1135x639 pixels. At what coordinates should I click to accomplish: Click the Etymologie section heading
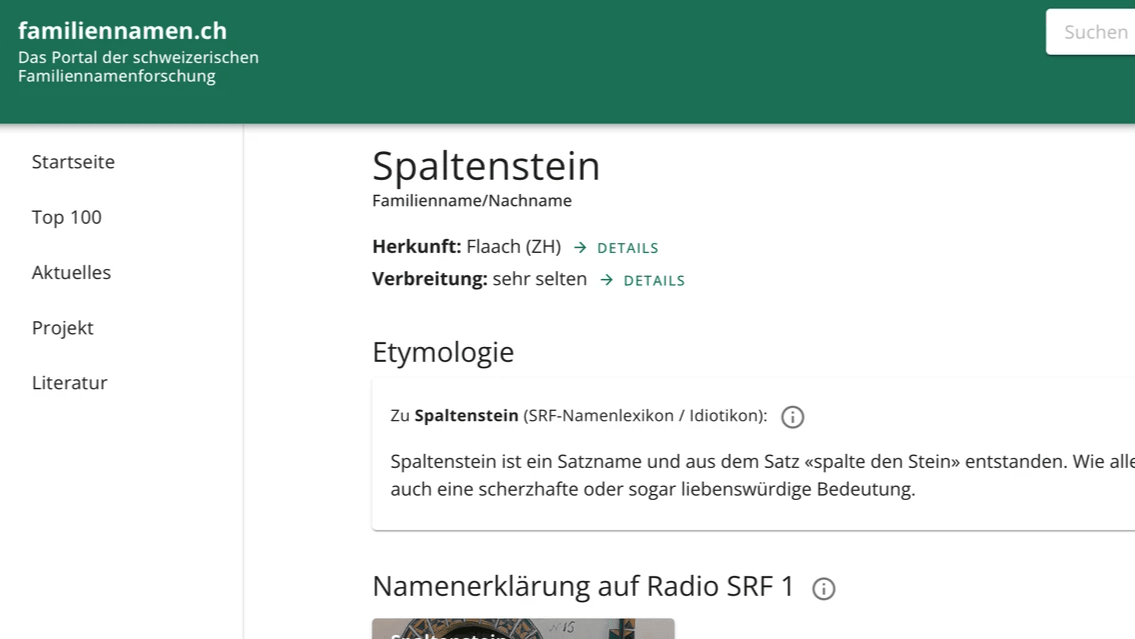443,352
